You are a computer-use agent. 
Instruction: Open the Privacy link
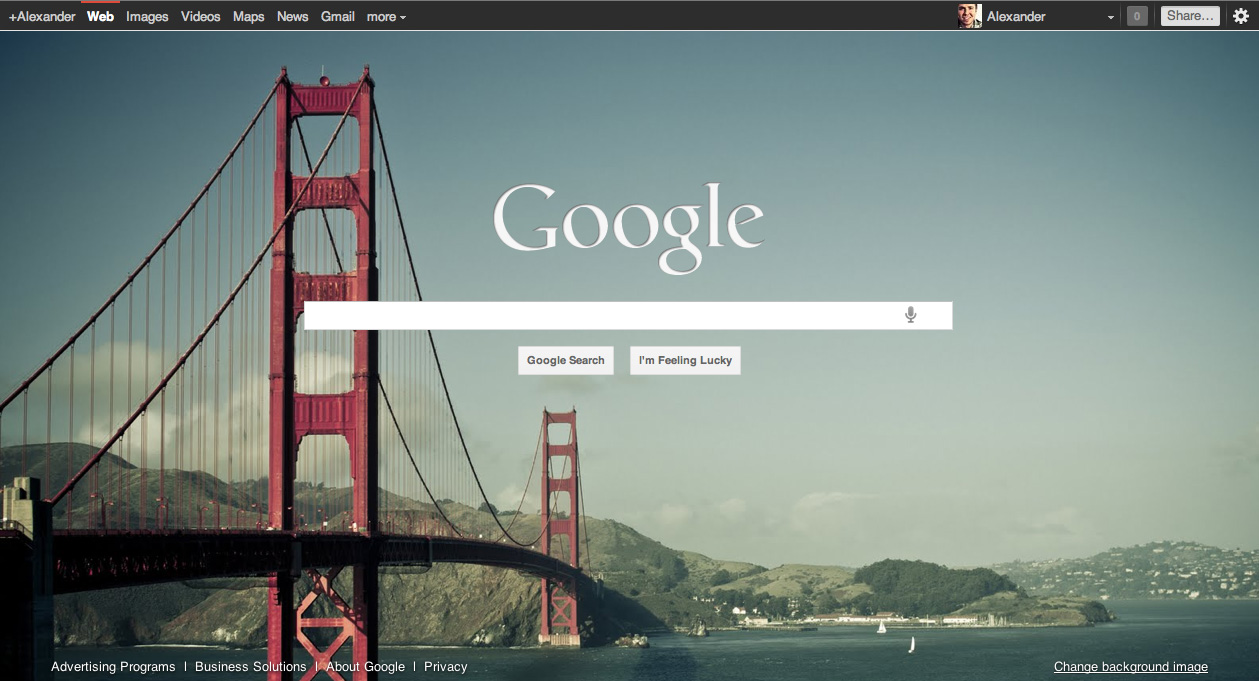[x=445, y=666]
